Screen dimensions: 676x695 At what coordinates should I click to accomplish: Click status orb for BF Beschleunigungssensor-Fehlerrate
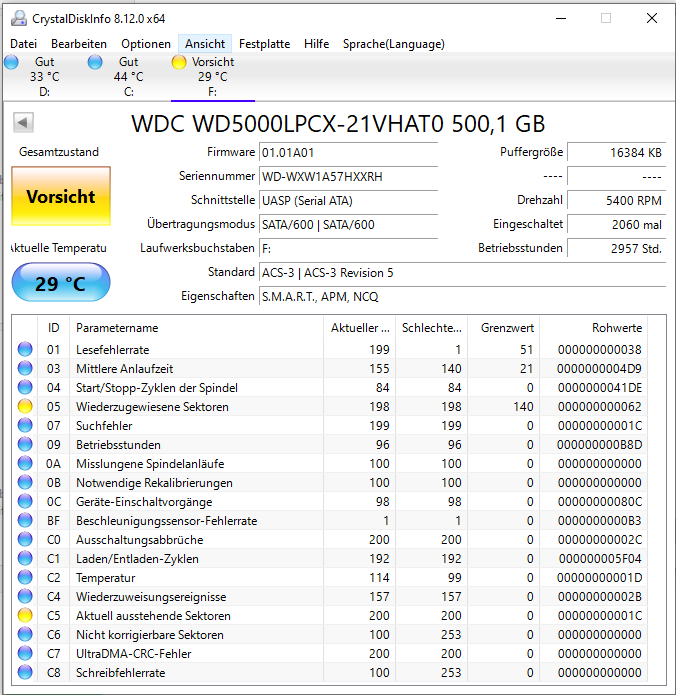point(25,520)
